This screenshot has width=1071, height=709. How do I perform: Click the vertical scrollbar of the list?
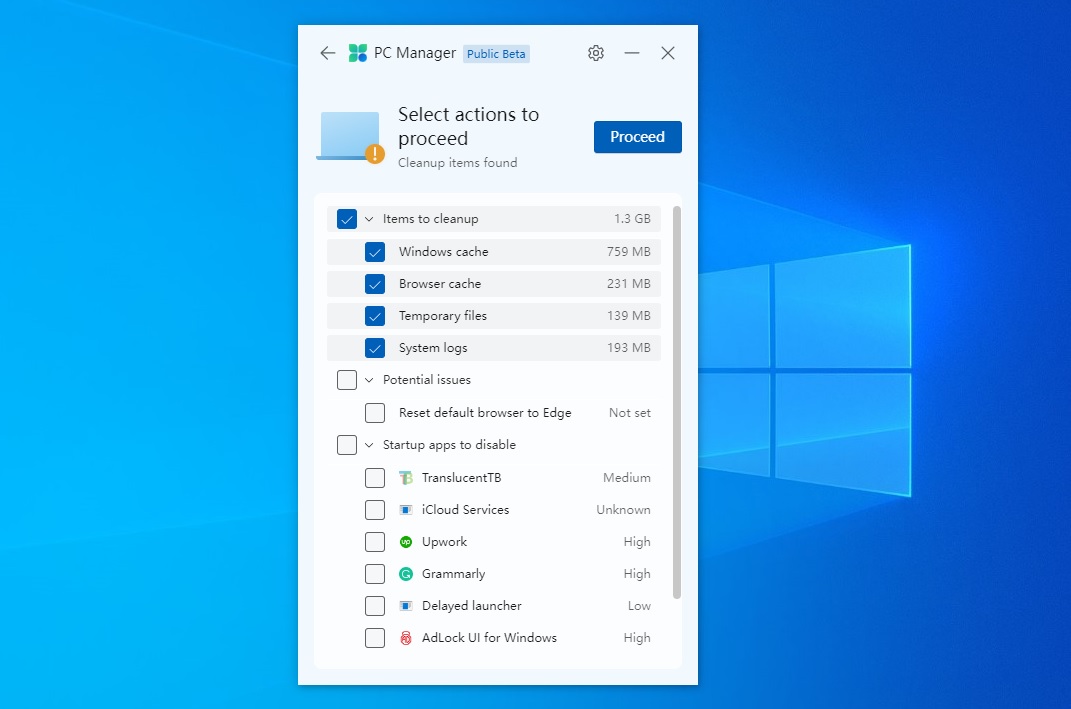coord(677,402)
